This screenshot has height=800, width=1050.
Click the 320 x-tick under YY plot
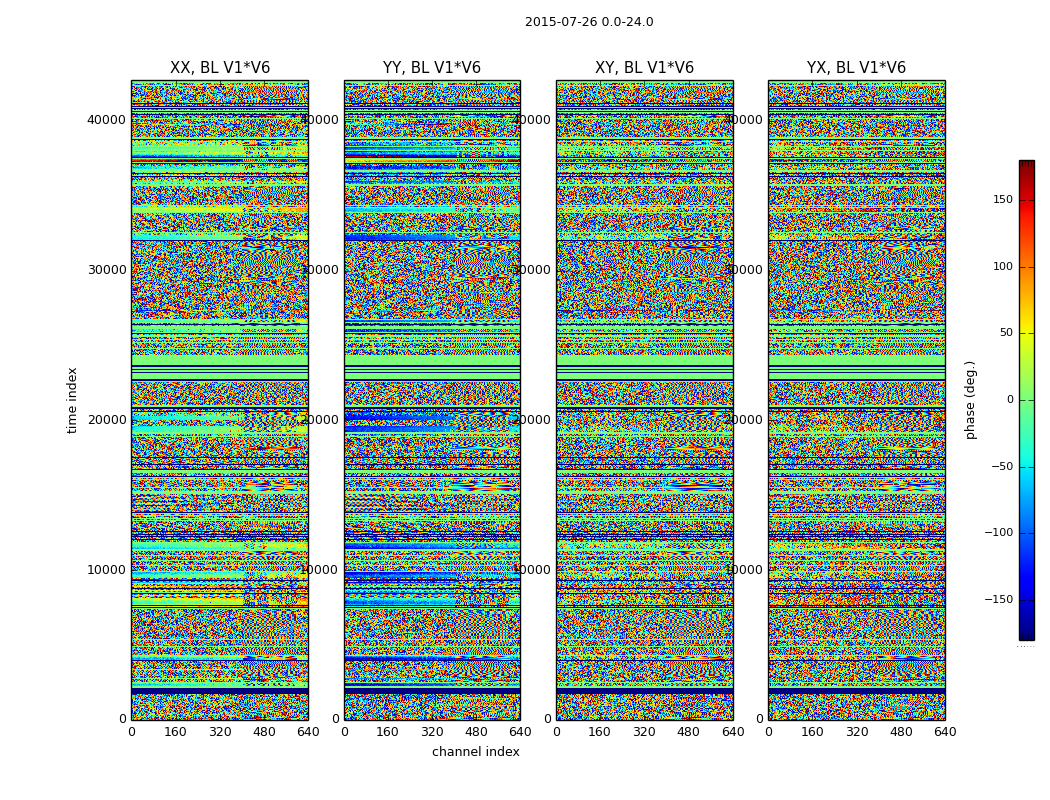[432, 732]
